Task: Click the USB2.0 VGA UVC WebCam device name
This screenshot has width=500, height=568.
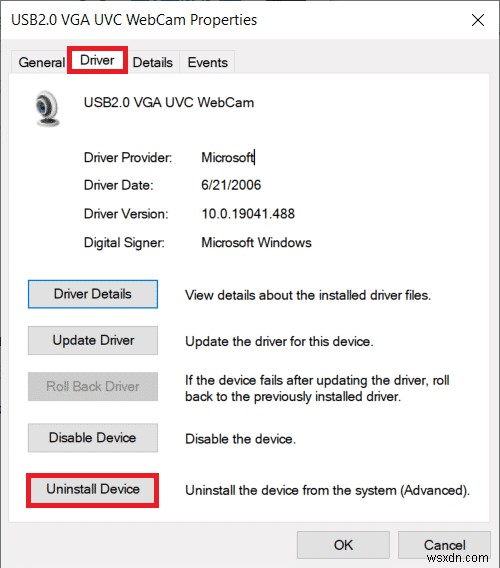Action: 169,103
